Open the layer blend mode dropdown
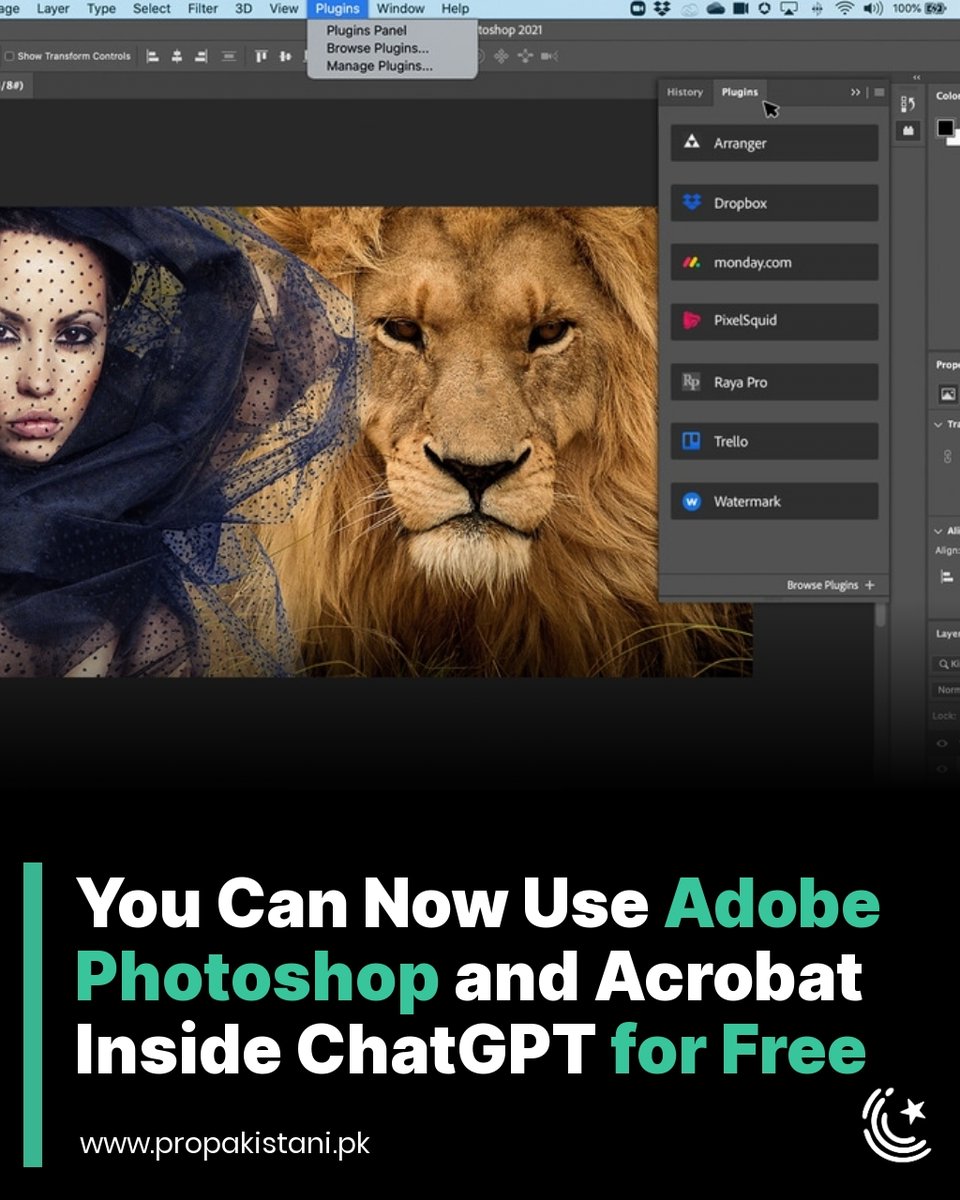This screenshot has height=1200, width=960. pos(948,690)
